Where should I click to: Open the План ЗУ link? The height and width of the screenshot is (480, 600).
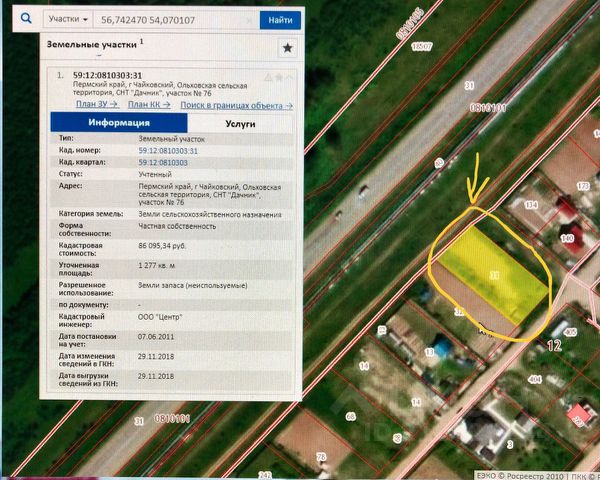(x=97, y=104)
